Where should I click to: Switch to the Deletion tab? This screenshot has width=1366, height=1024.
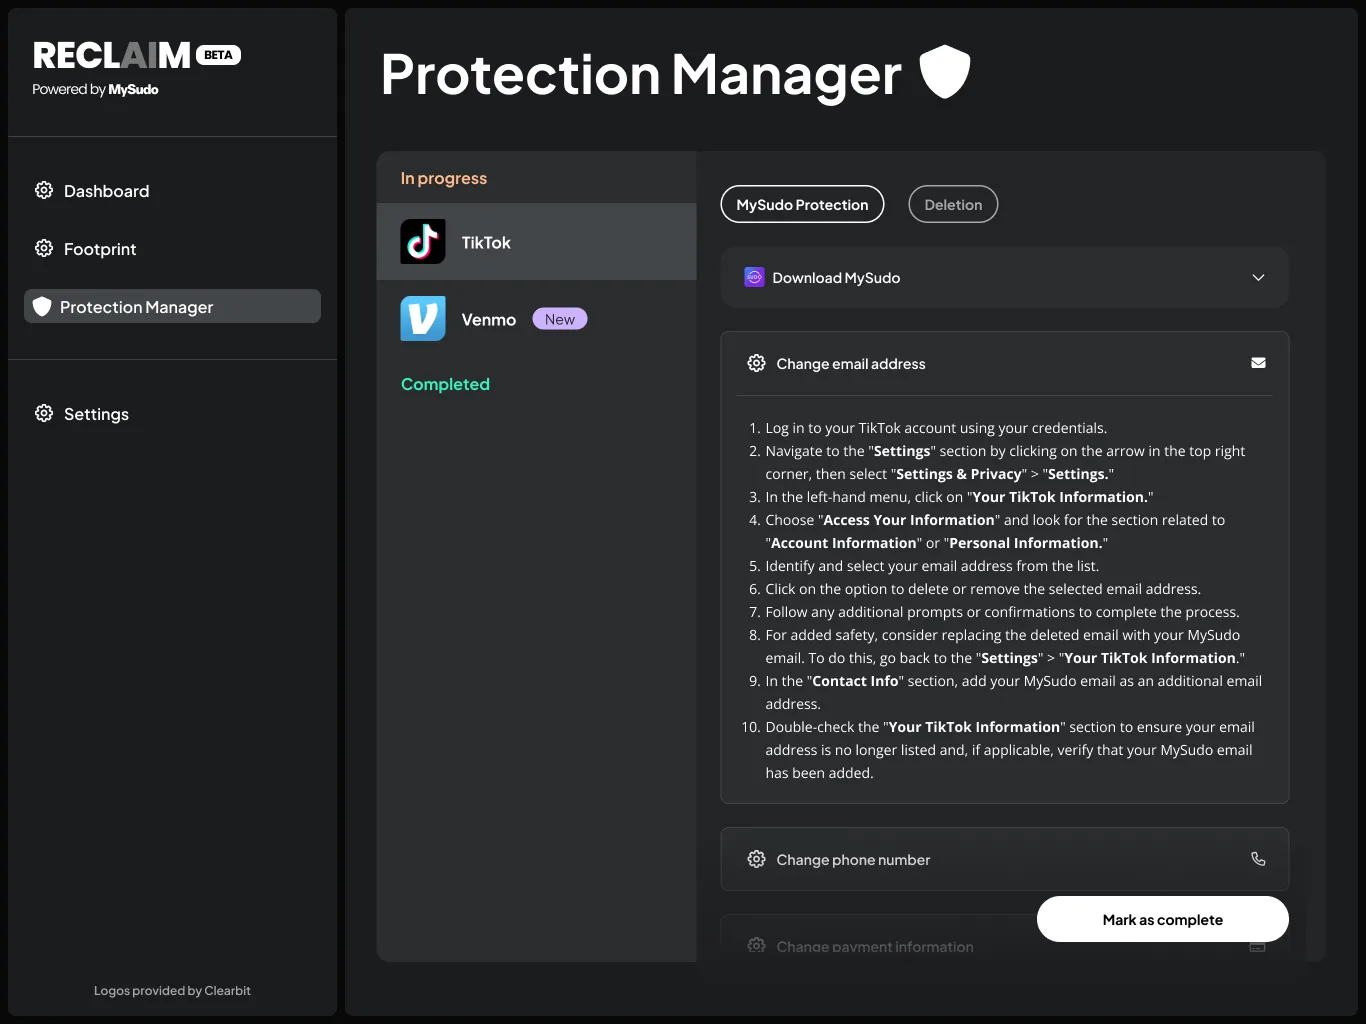coord(953,204)
